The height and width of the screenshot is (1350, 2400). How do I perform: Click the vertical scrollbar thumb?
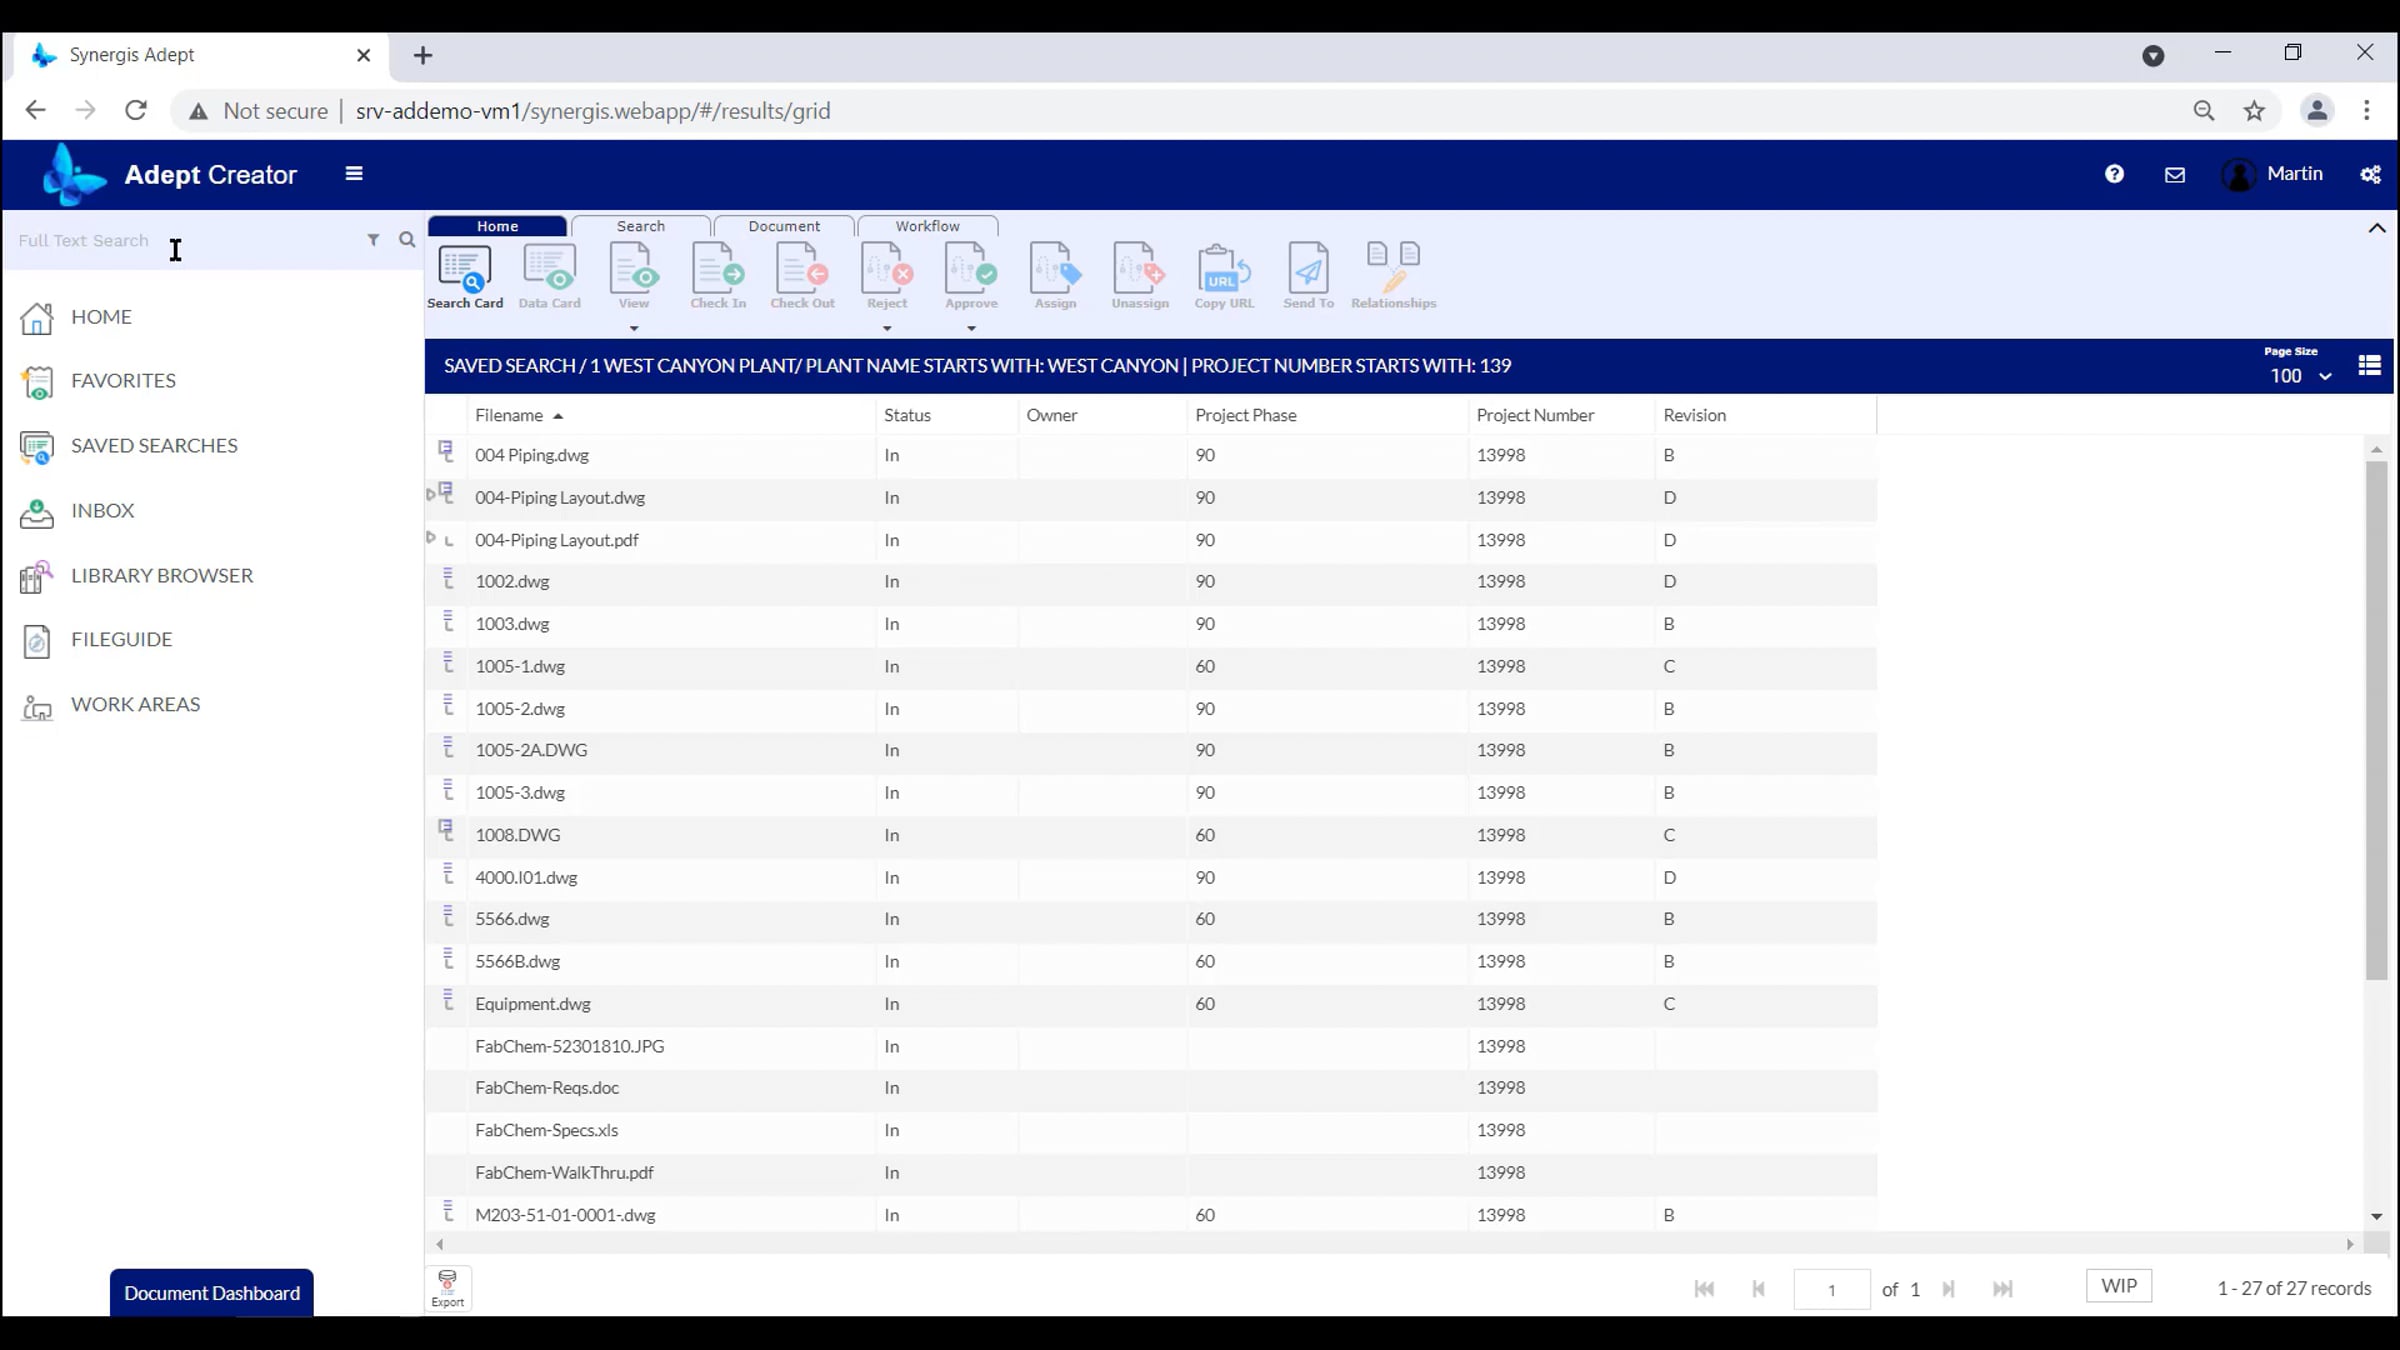(2377, 720)
